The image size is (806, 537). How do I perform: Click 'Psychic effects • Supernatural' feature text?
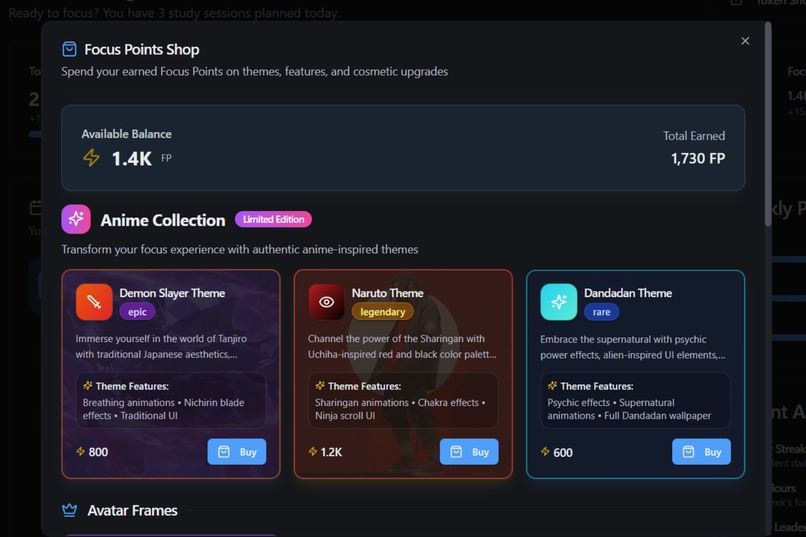coord(611,402)
